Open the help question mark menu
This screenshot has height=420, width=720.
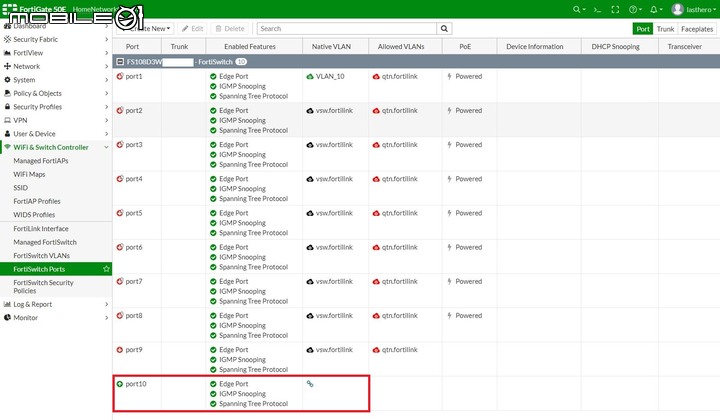coord(635,9)
